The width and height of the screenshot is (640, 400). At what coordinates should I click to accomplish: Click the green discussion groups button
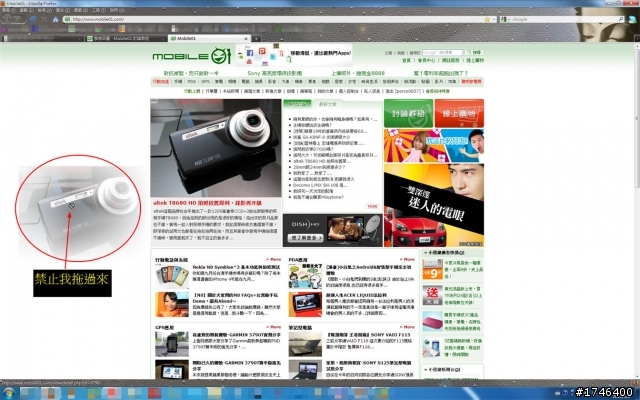tap(409, 113)
